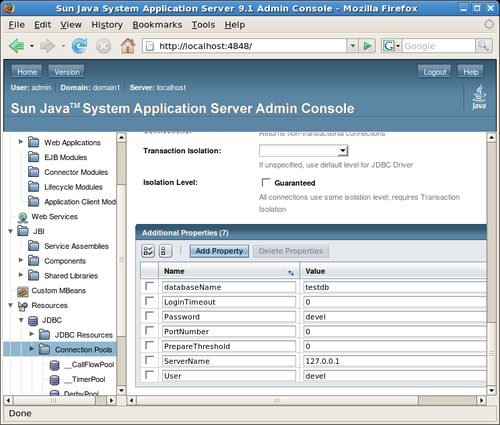Open the Transaction Isolation dropdown
Image resolution: width=500 pixels, height=425 pixels.
click(x=303, y=151)
